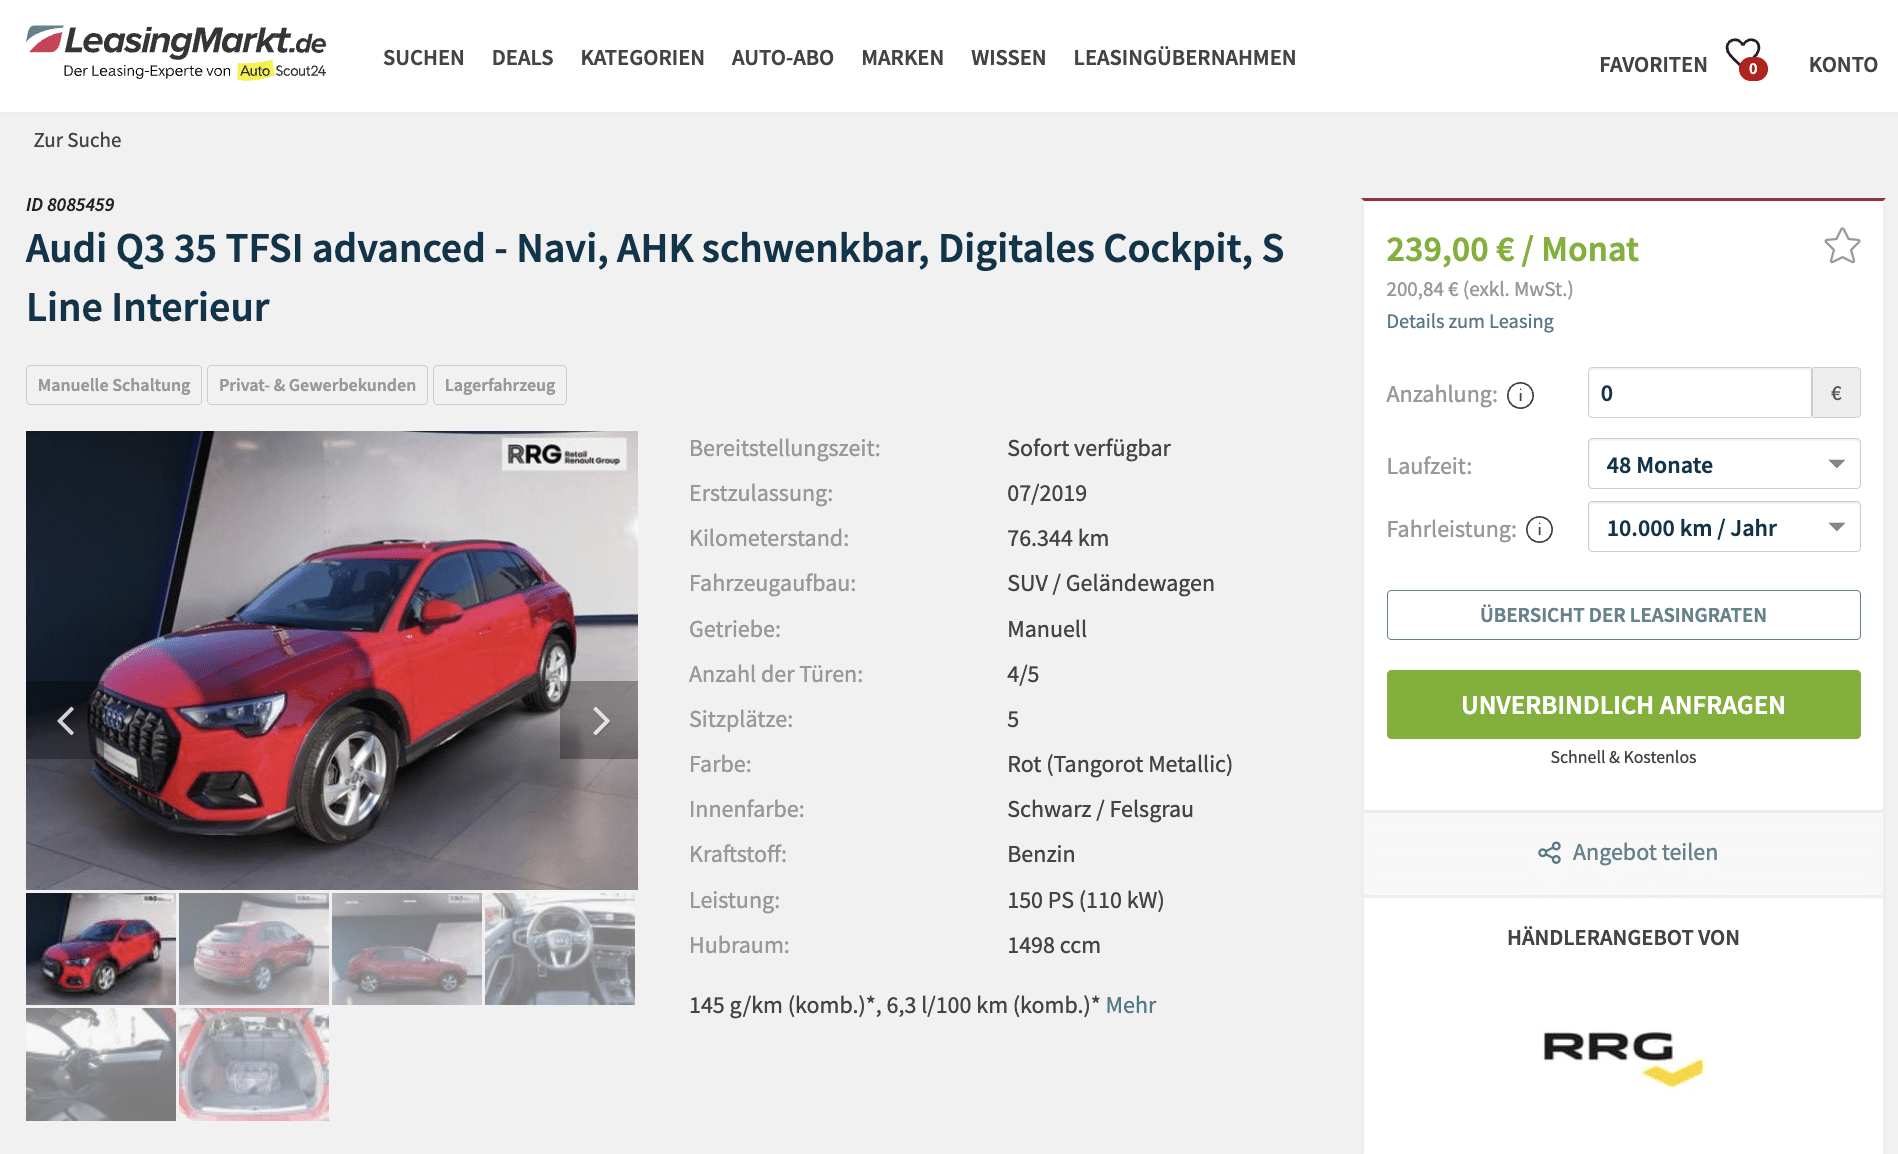The image size is (1898, 1154).
Task: Click the LeasingMarkt.de logo
Action: click(x=177, y=52)
